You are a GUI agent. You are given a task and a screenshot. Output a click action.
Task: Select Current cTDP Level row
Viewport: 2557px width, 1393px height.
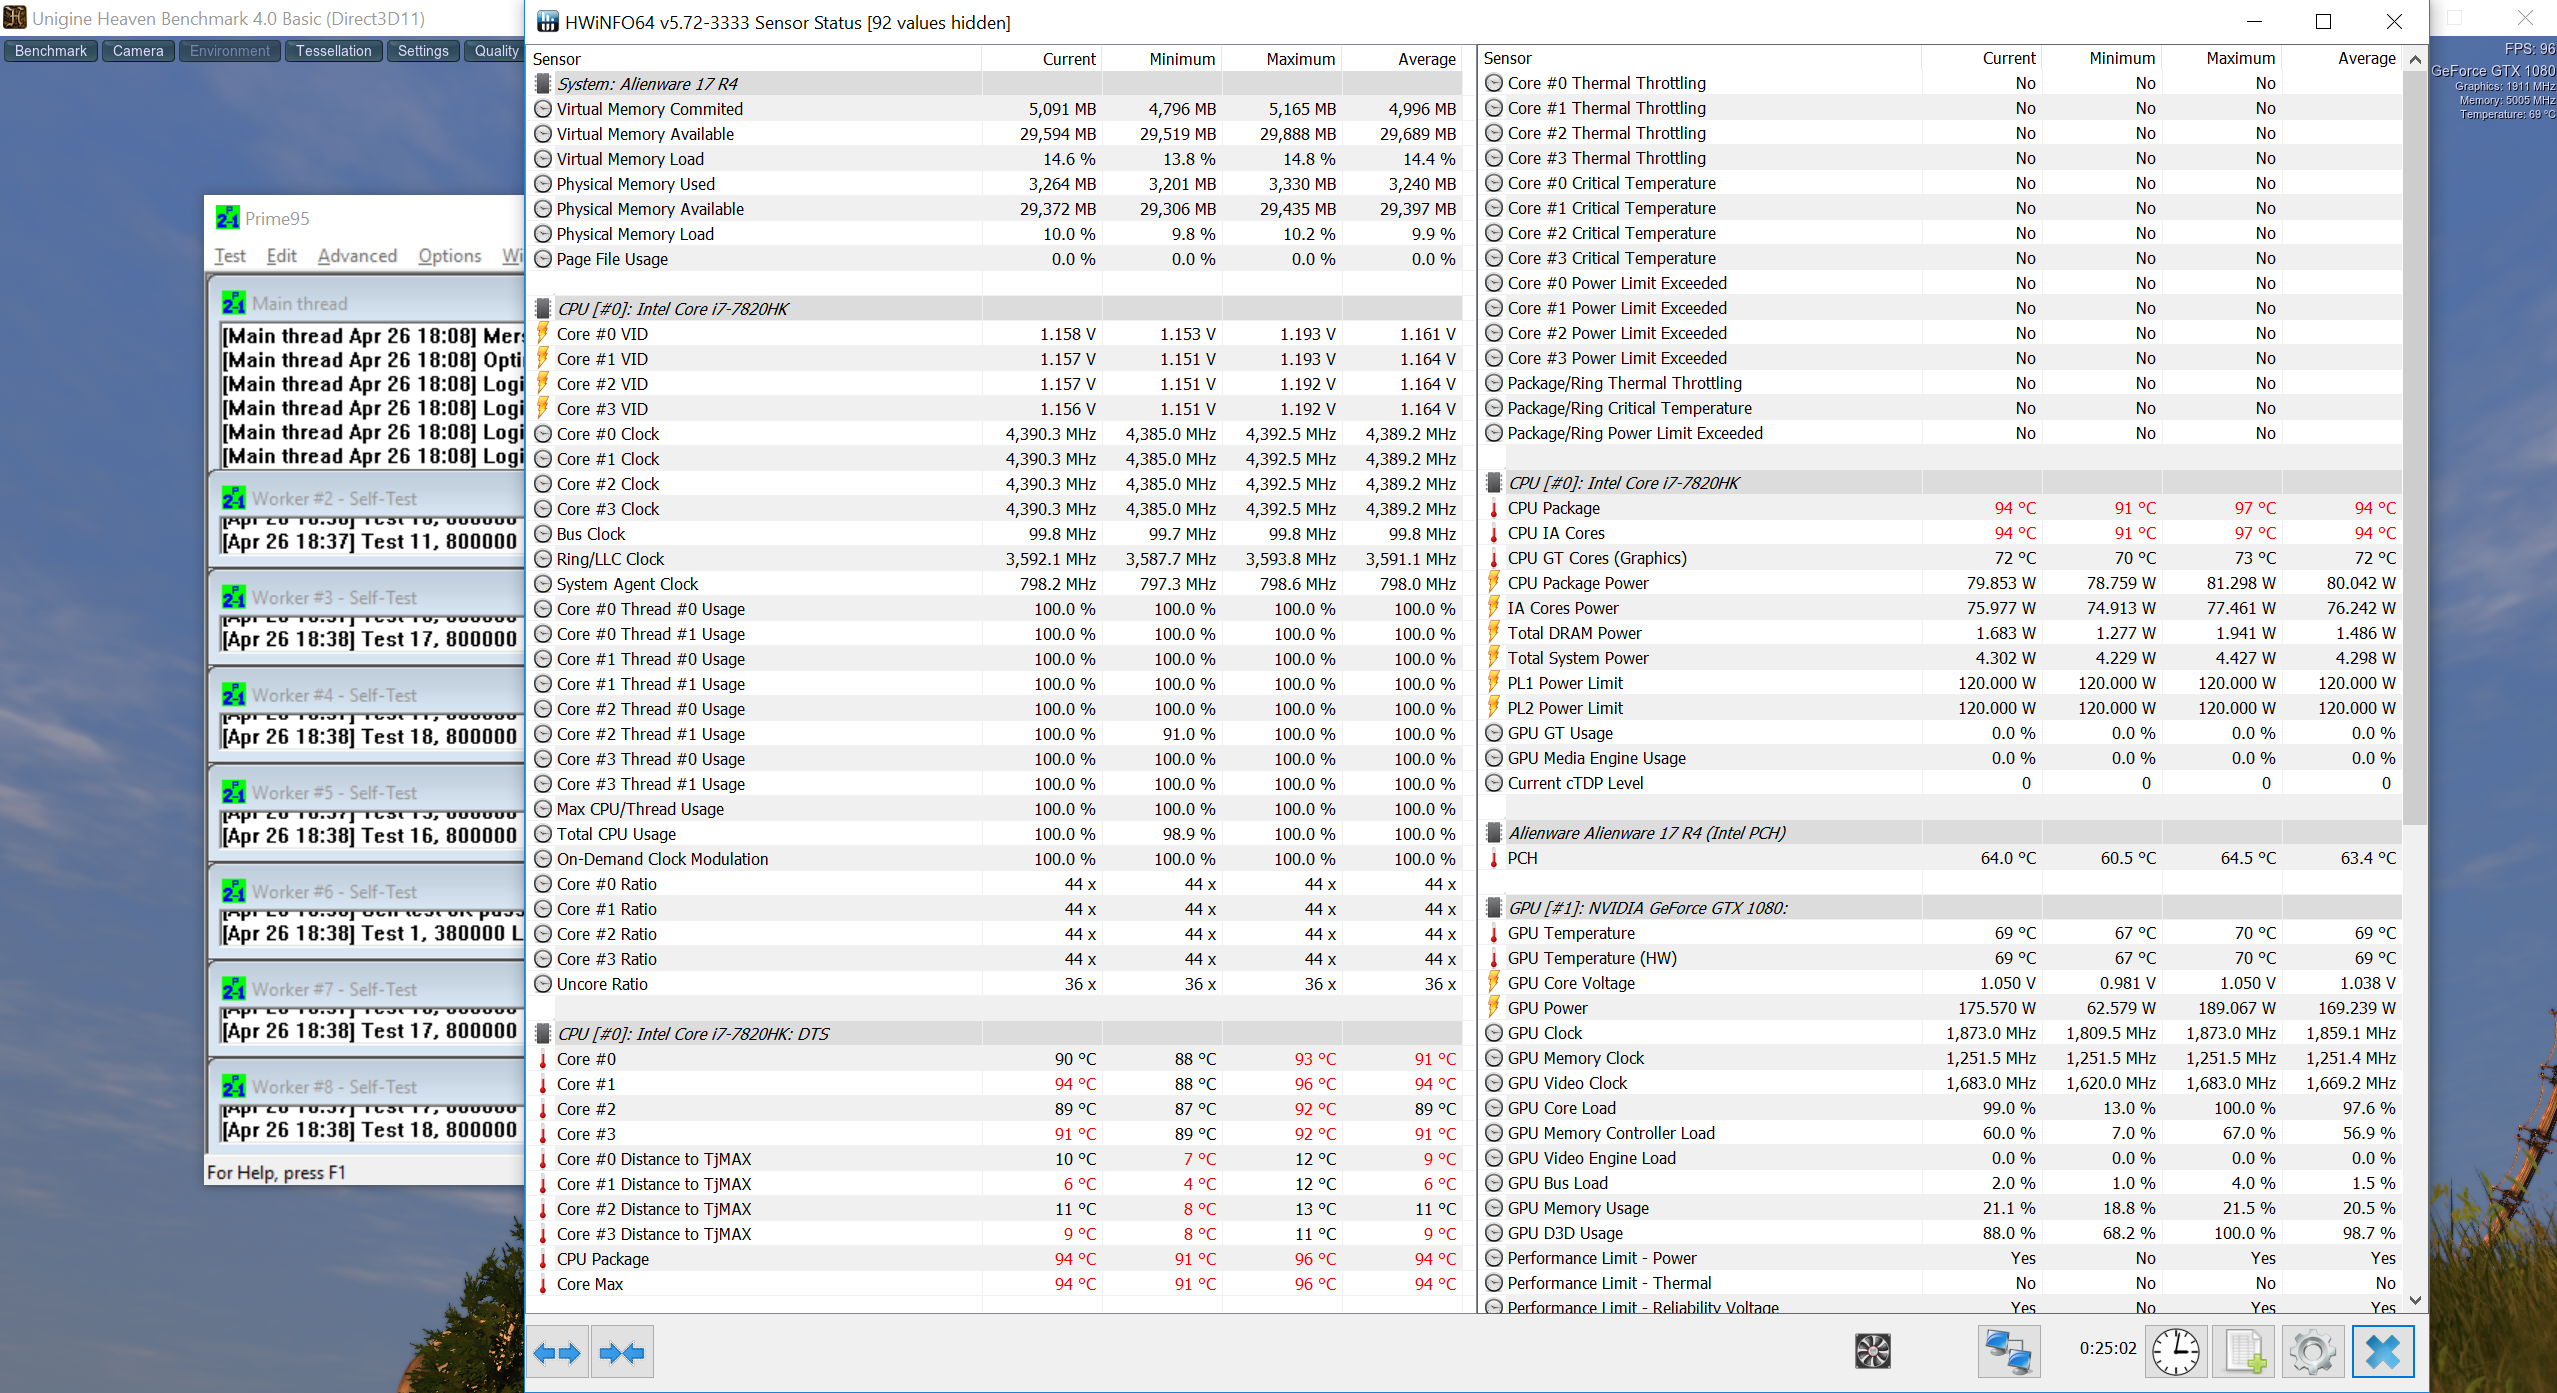(x=1942, y=782)
